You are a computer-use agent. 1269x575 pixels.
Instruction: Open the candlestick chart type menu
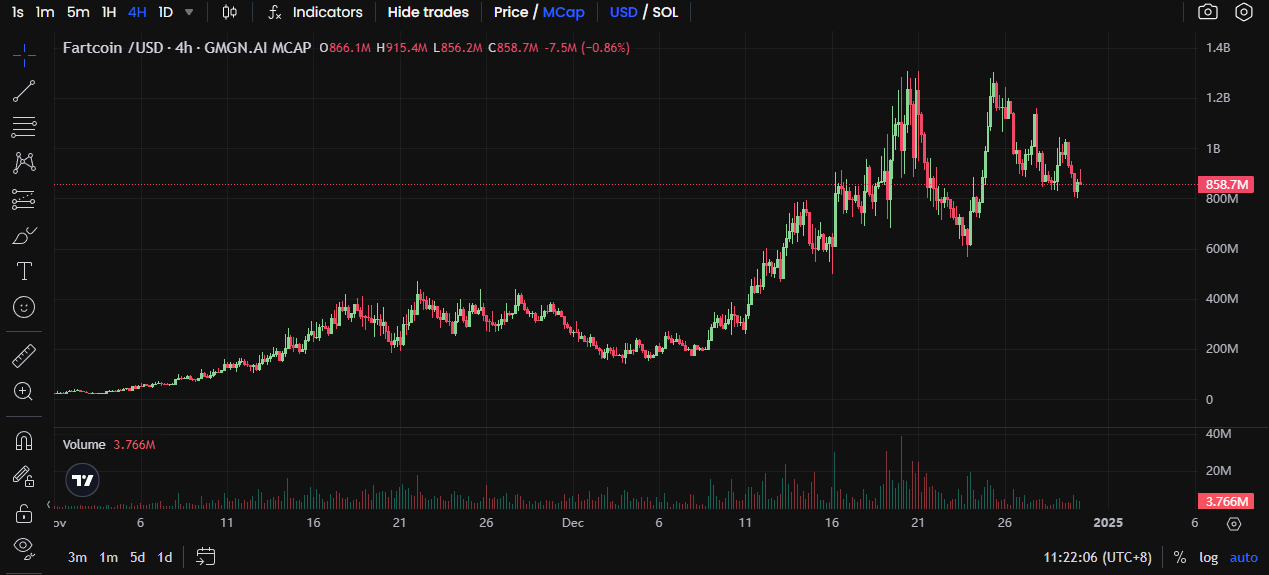pos(230,12)
